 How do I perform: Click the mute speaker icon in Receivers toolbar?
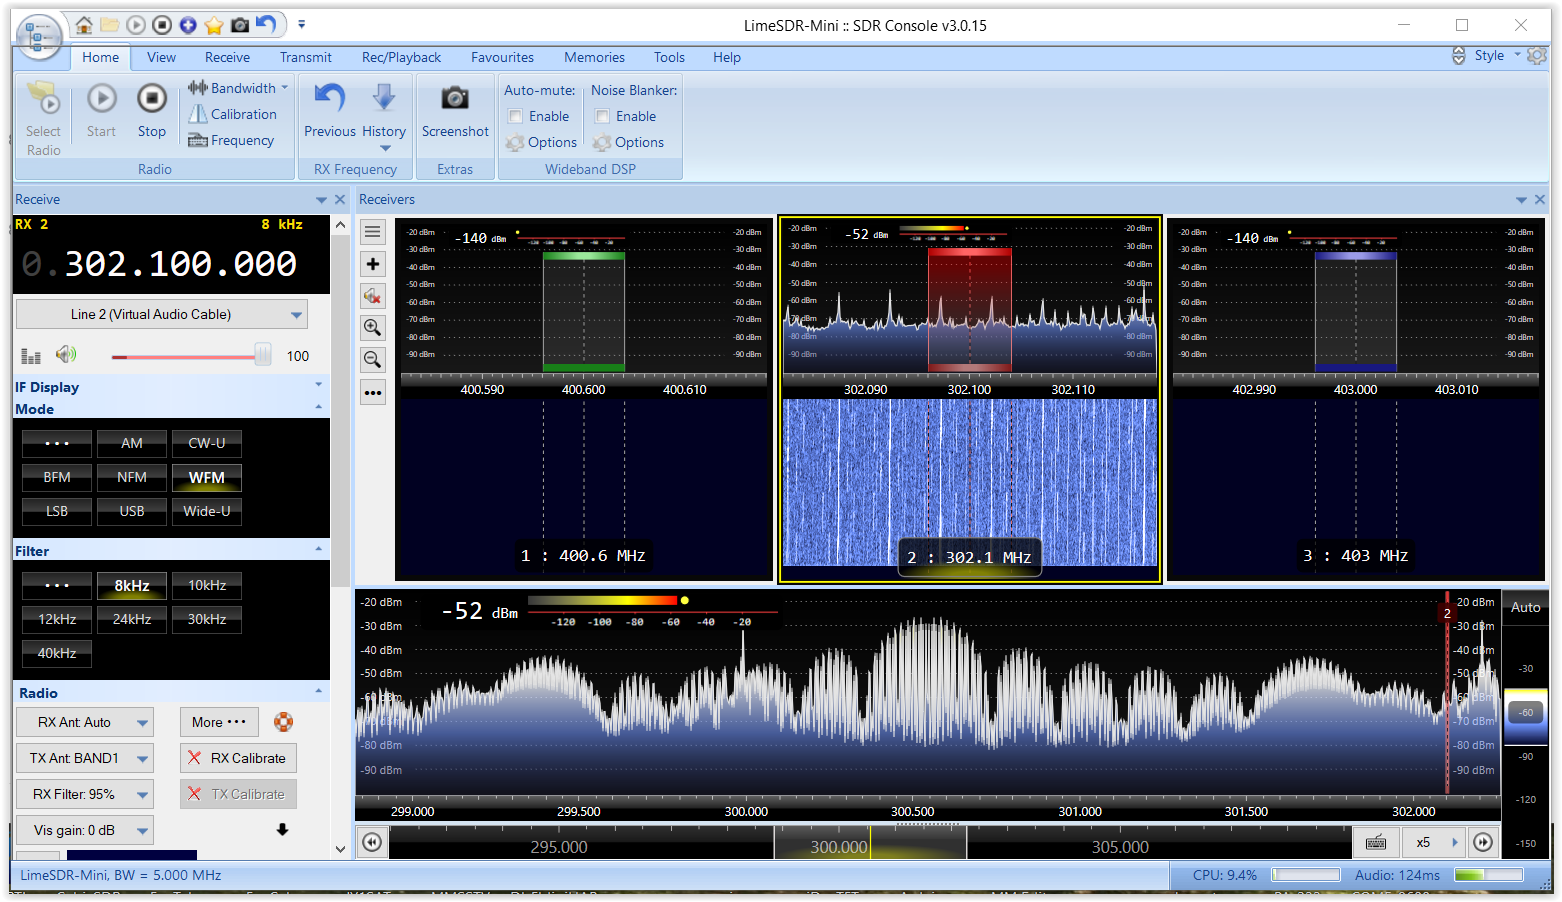pos(373,296)
